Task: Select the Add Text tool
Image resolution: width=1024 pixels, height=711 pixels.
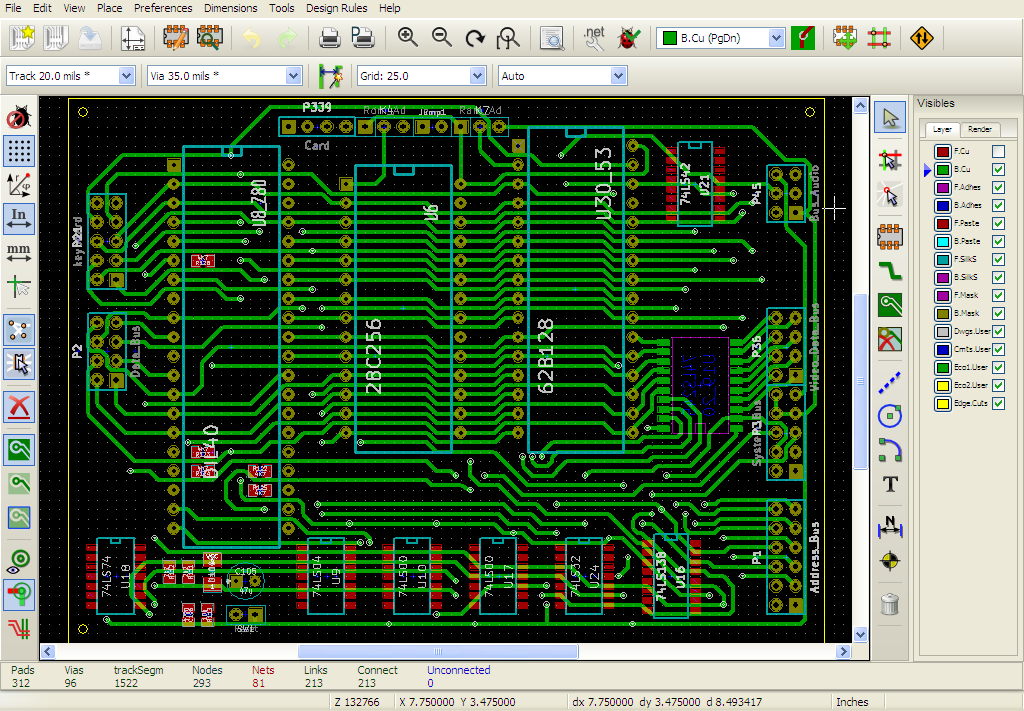Action: click(x=889, y=484)
